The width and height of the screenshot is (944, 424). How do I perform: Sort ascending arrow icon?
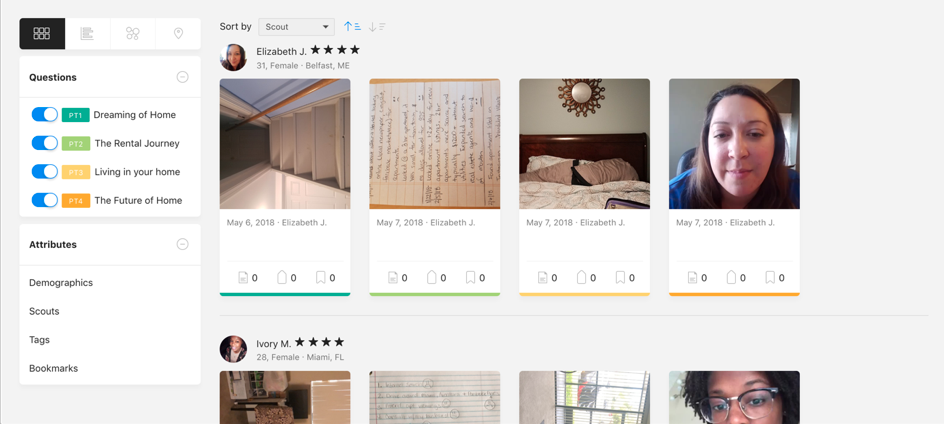352,26
